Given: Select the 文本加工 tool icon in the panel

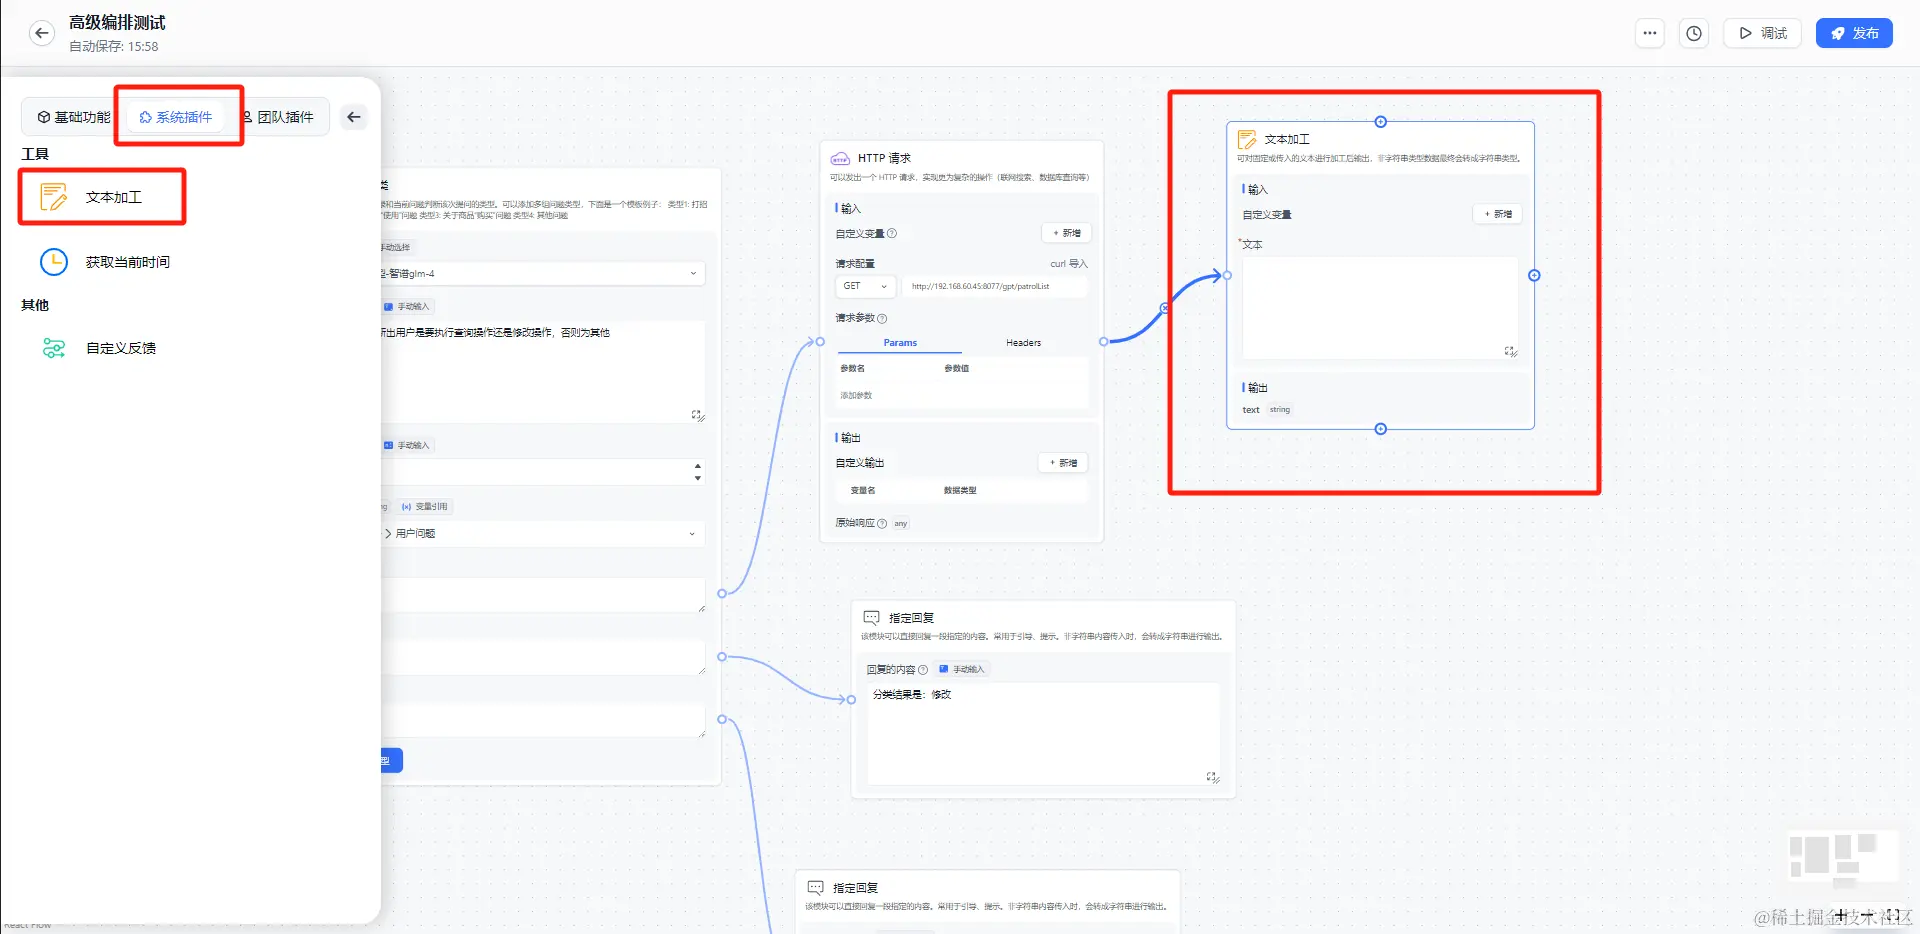Looking at the screenshot, I should (54, 197).
